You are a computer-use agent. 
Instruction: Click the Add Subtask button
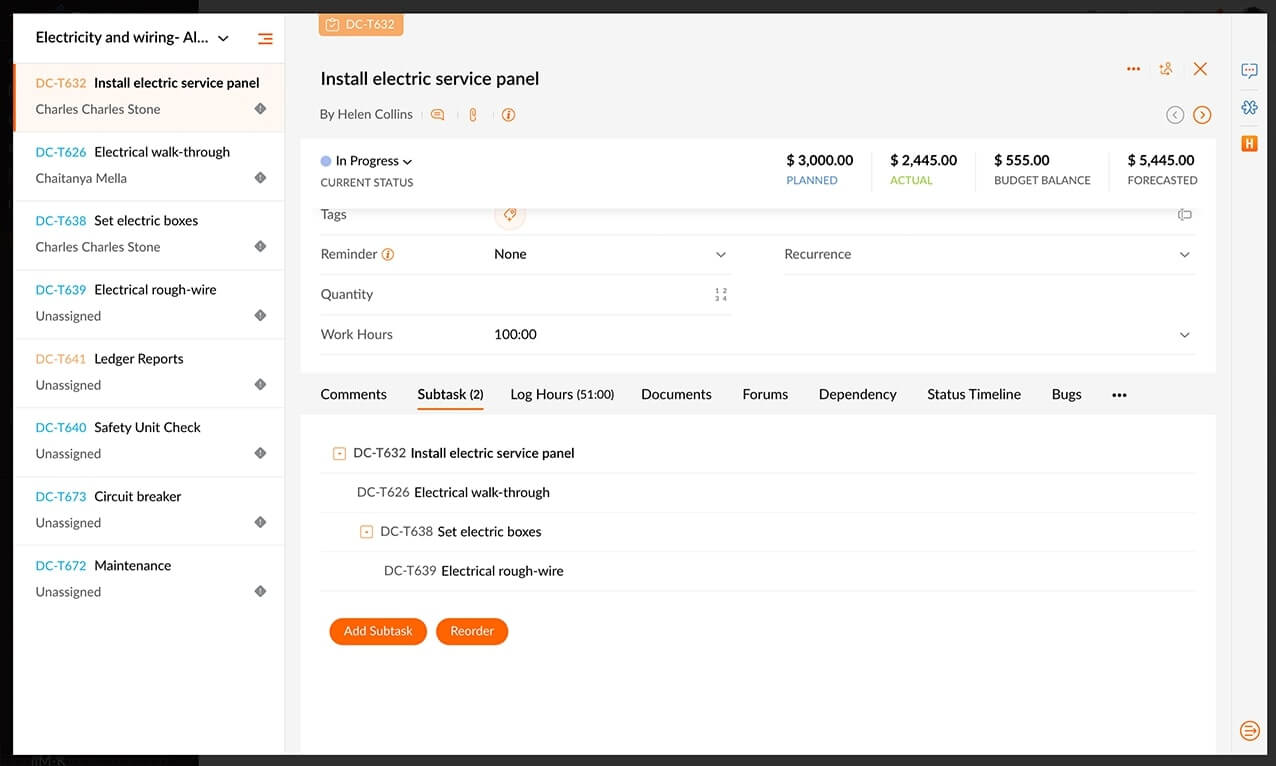[x=378, y=631]
